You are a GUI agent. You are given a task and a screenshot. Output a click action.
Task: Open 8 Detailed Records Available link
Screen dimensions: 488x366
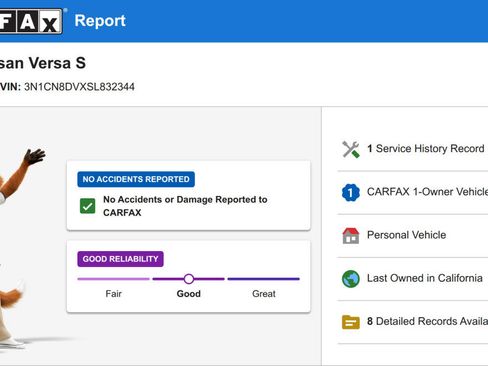[427, 321]
